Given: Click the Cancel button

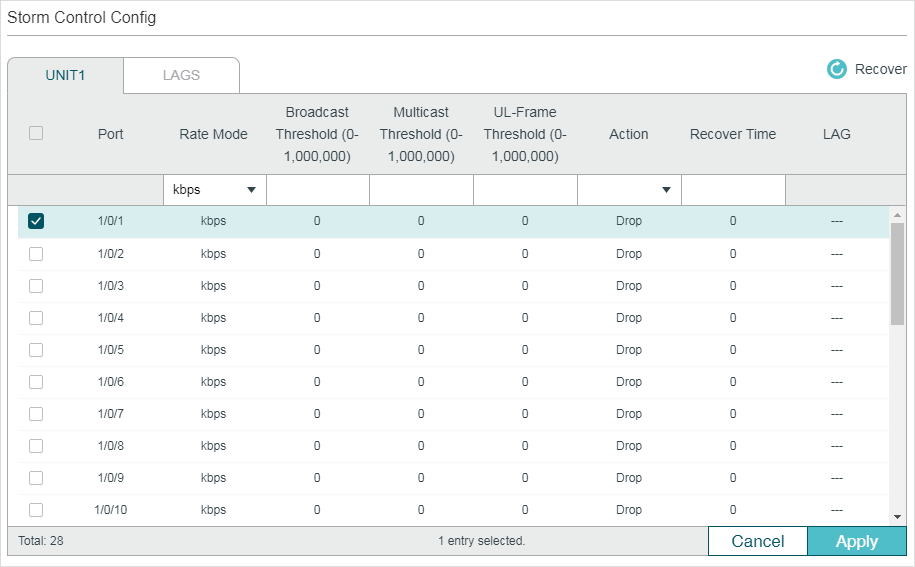Looking at the screenshot, I should [757, 541].
